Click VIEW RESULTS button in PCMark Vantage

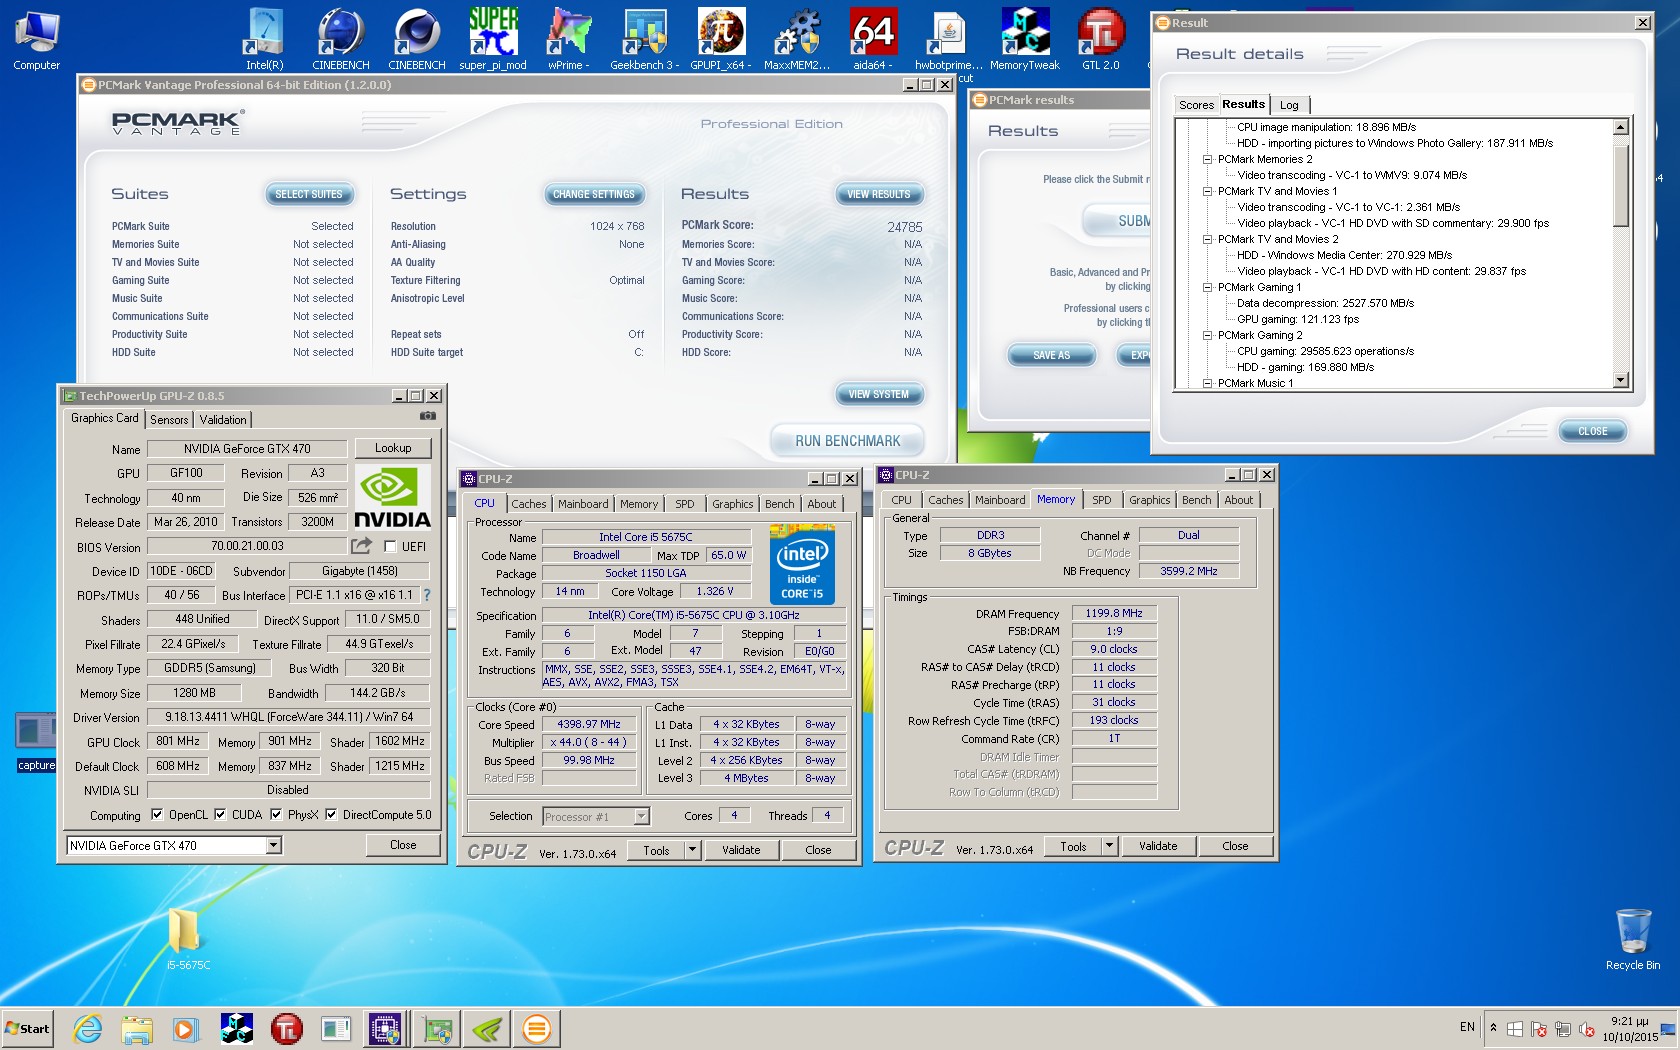879,194
